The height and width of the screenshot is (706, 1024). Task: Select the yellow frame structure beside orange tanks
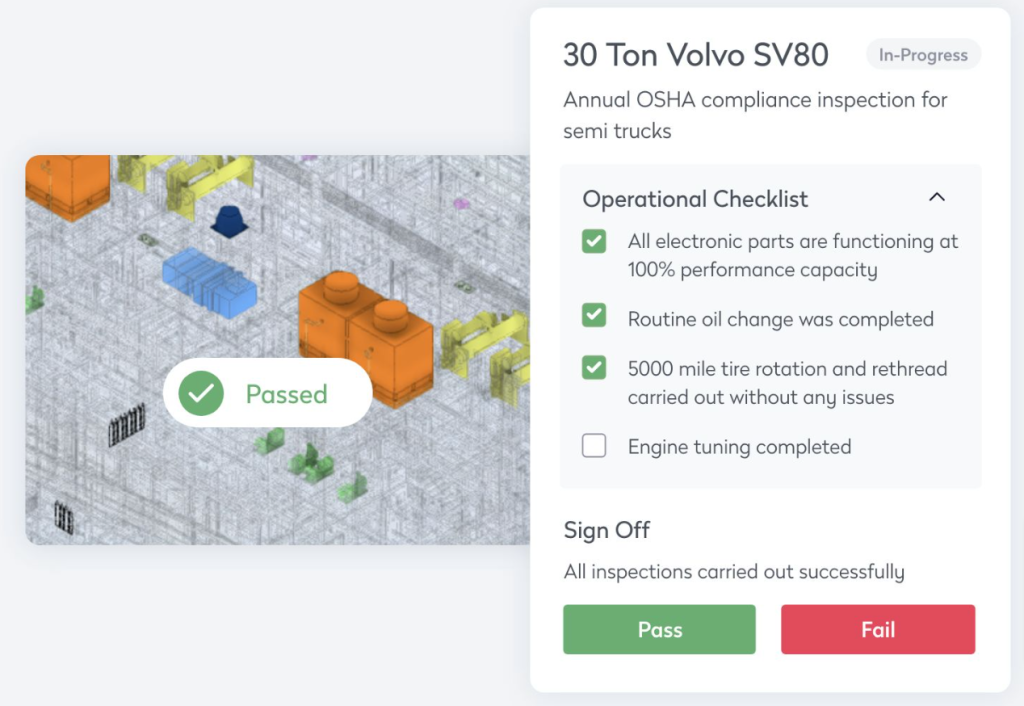pyautogui.click(x=485, y=343)
